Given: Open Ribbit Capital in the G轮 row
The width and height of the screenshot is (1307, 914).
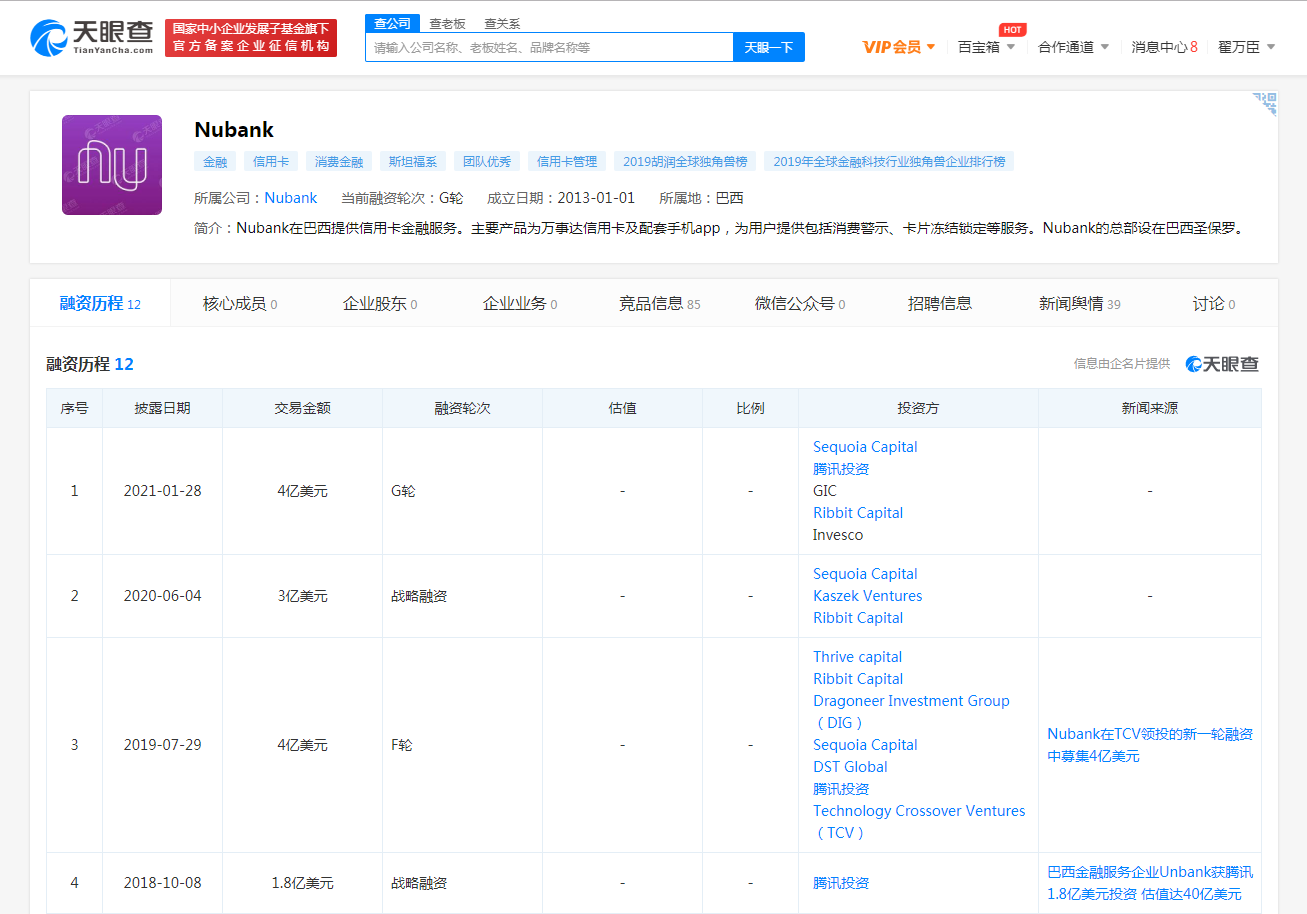Looking at the screenshot, I should (858, 513).
